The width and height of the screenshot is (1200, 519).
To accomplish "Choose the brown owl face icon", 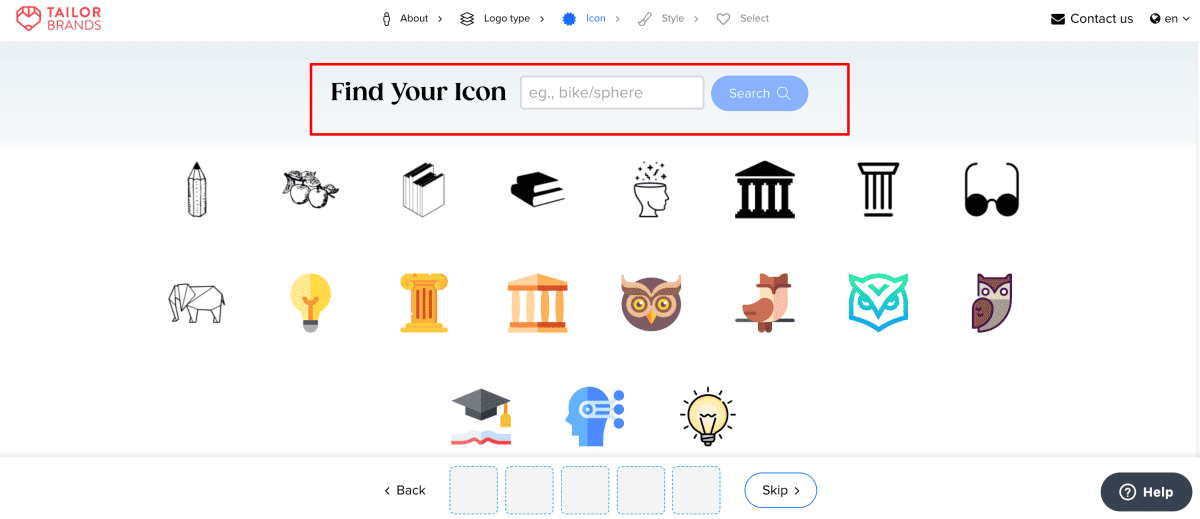I will point(651,302).
